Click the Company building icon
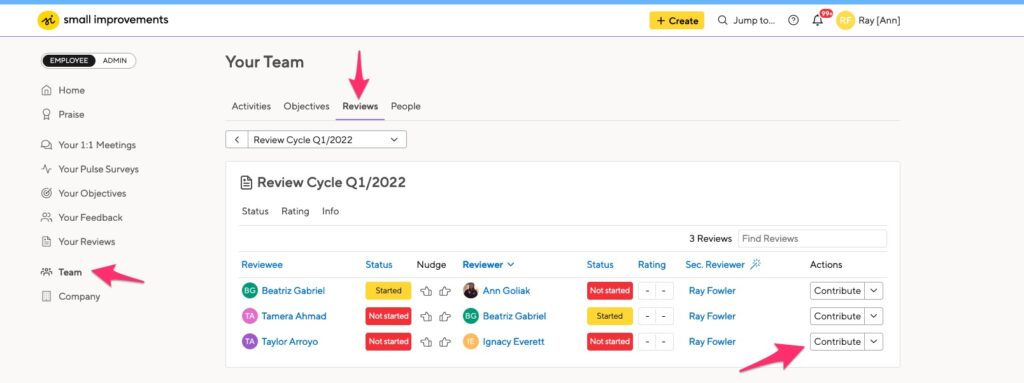The image size is (1024, 383). click(46, 297)
